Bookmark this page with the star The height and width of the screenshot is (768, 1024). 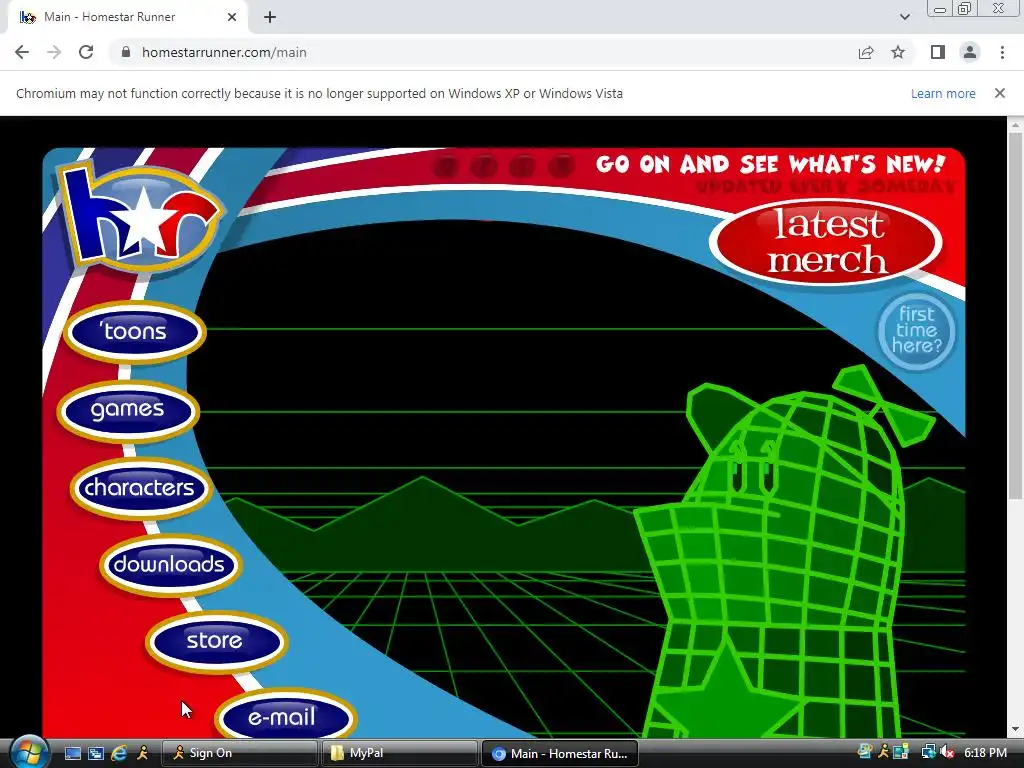click(x=898, y=52)
